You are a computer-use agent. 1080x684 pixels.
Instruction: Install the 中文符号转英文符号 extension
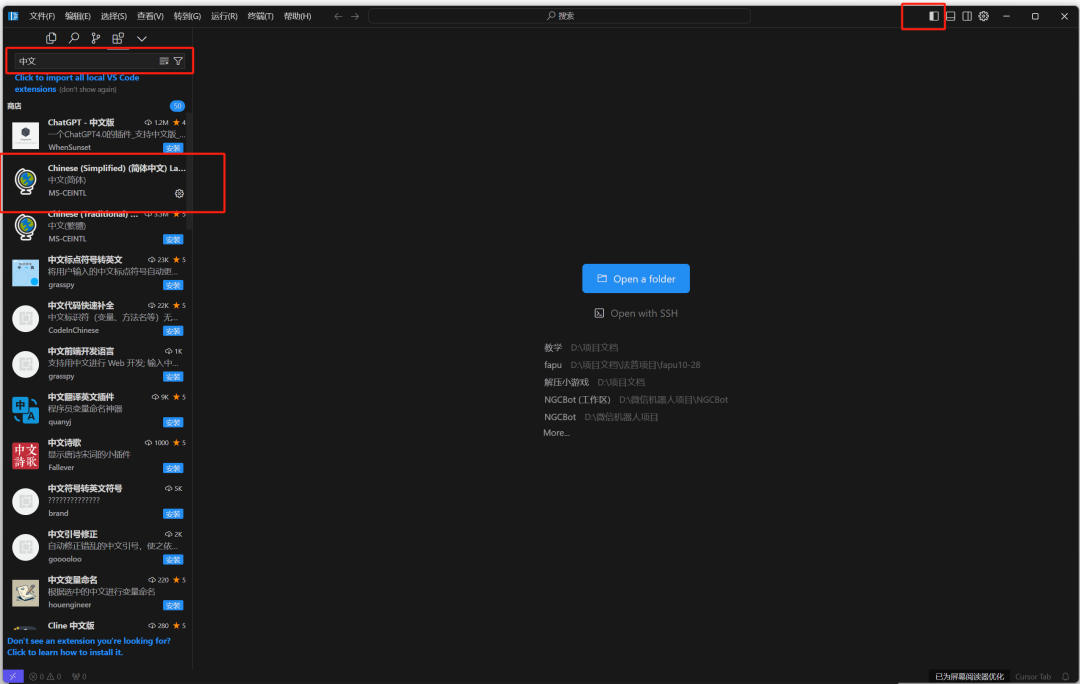tap(173, 514)
